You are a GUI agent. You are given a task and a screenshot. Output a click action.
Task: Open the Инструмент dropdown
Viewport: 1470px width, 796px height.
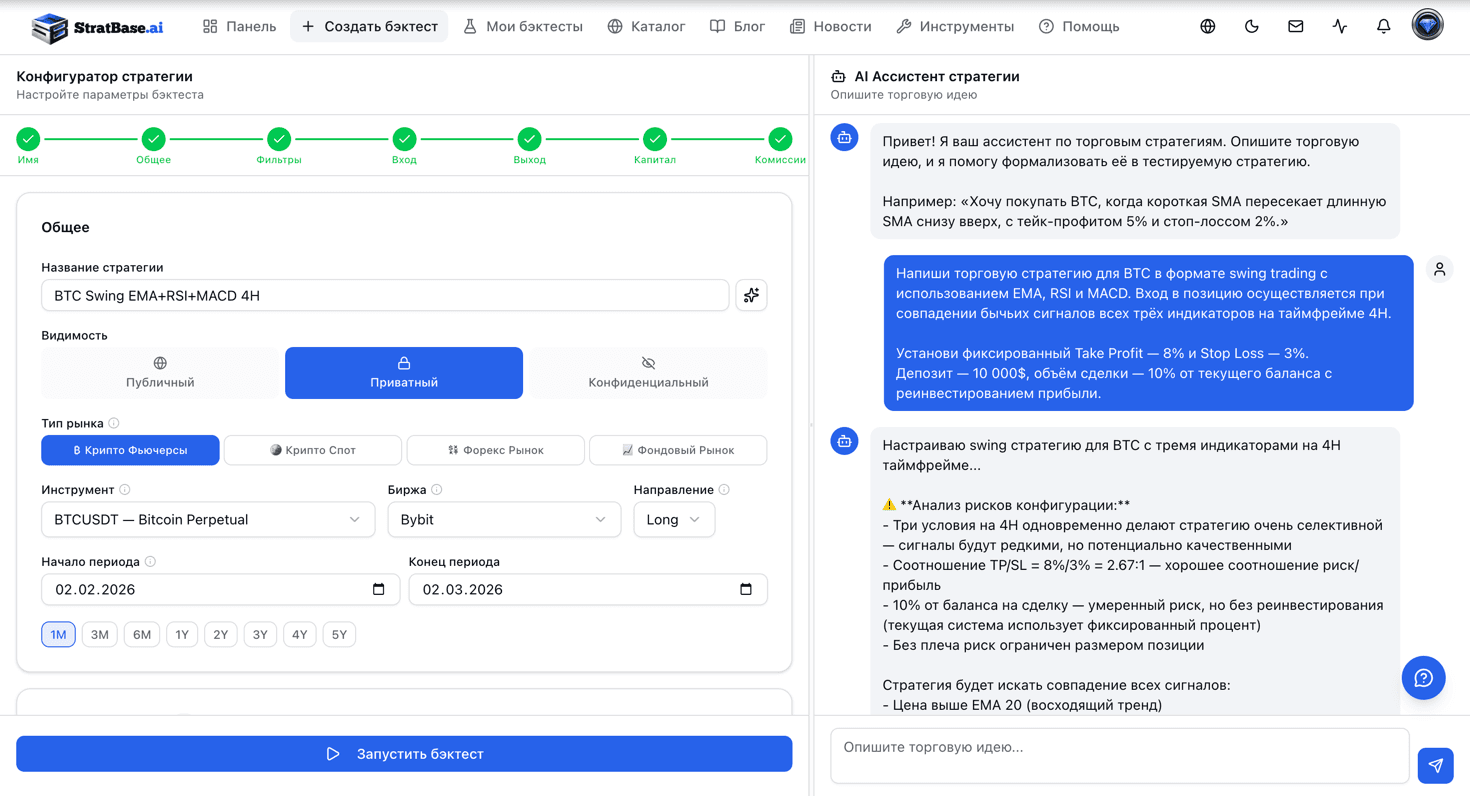coord(208,519)
